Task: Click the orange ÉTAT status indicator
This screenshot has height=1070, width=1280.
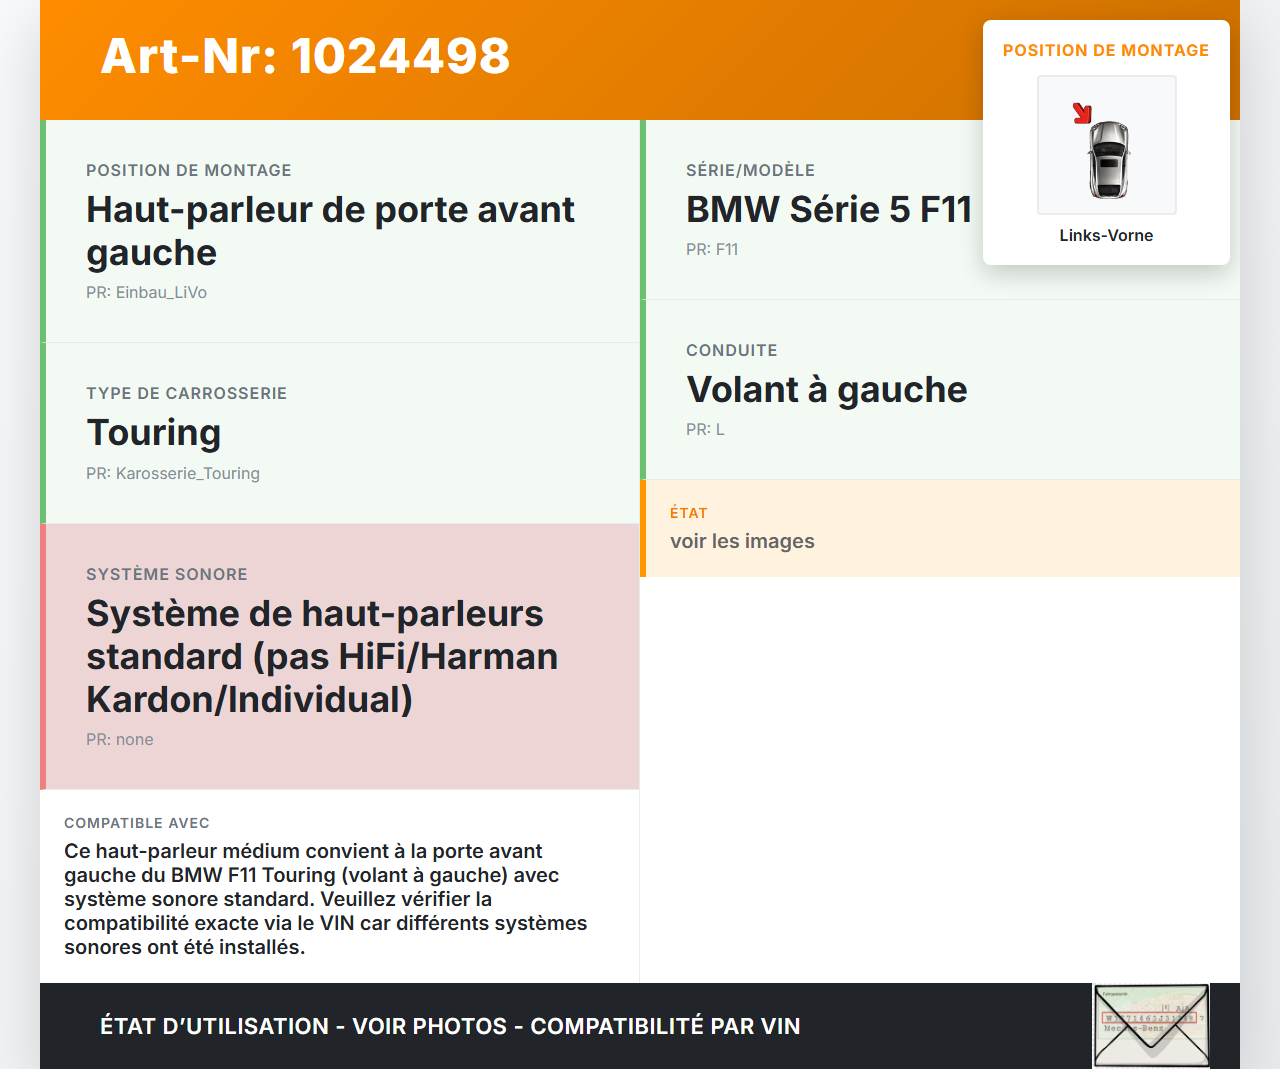Action: point(688,513)
